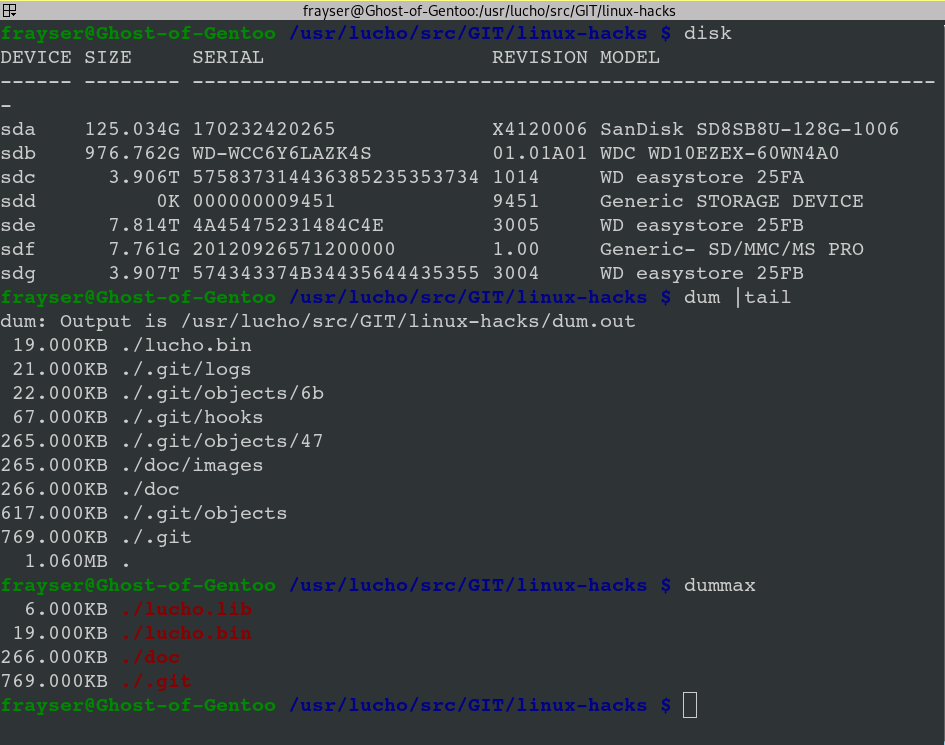945x745 pixels.
Task: Select red './lucho.lib' entry
Action: [x=186, y=609]
